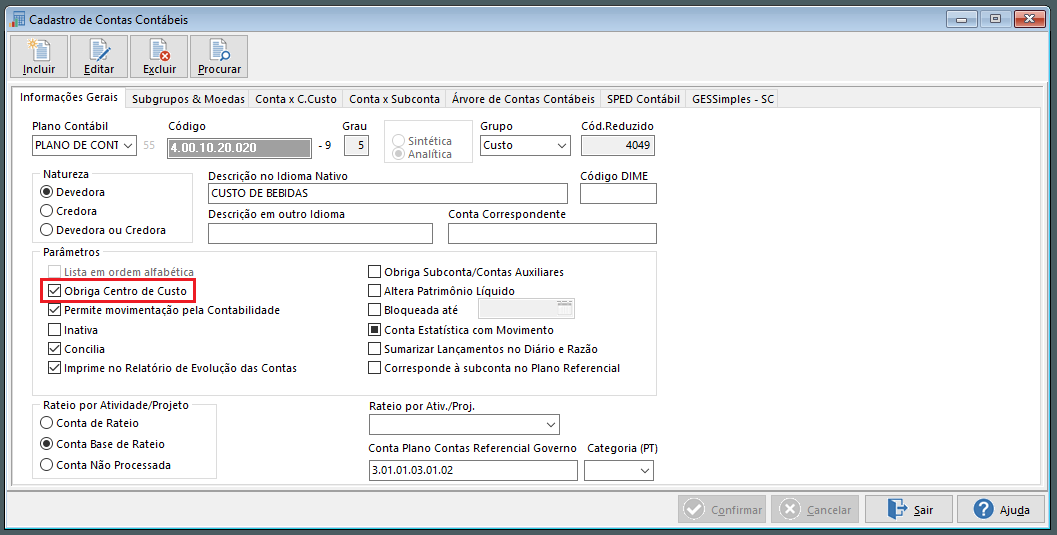The width and height of the screenshot is (1057, 535).
Task: Enable the Inativa checkbox
Action: coord(55,329)
